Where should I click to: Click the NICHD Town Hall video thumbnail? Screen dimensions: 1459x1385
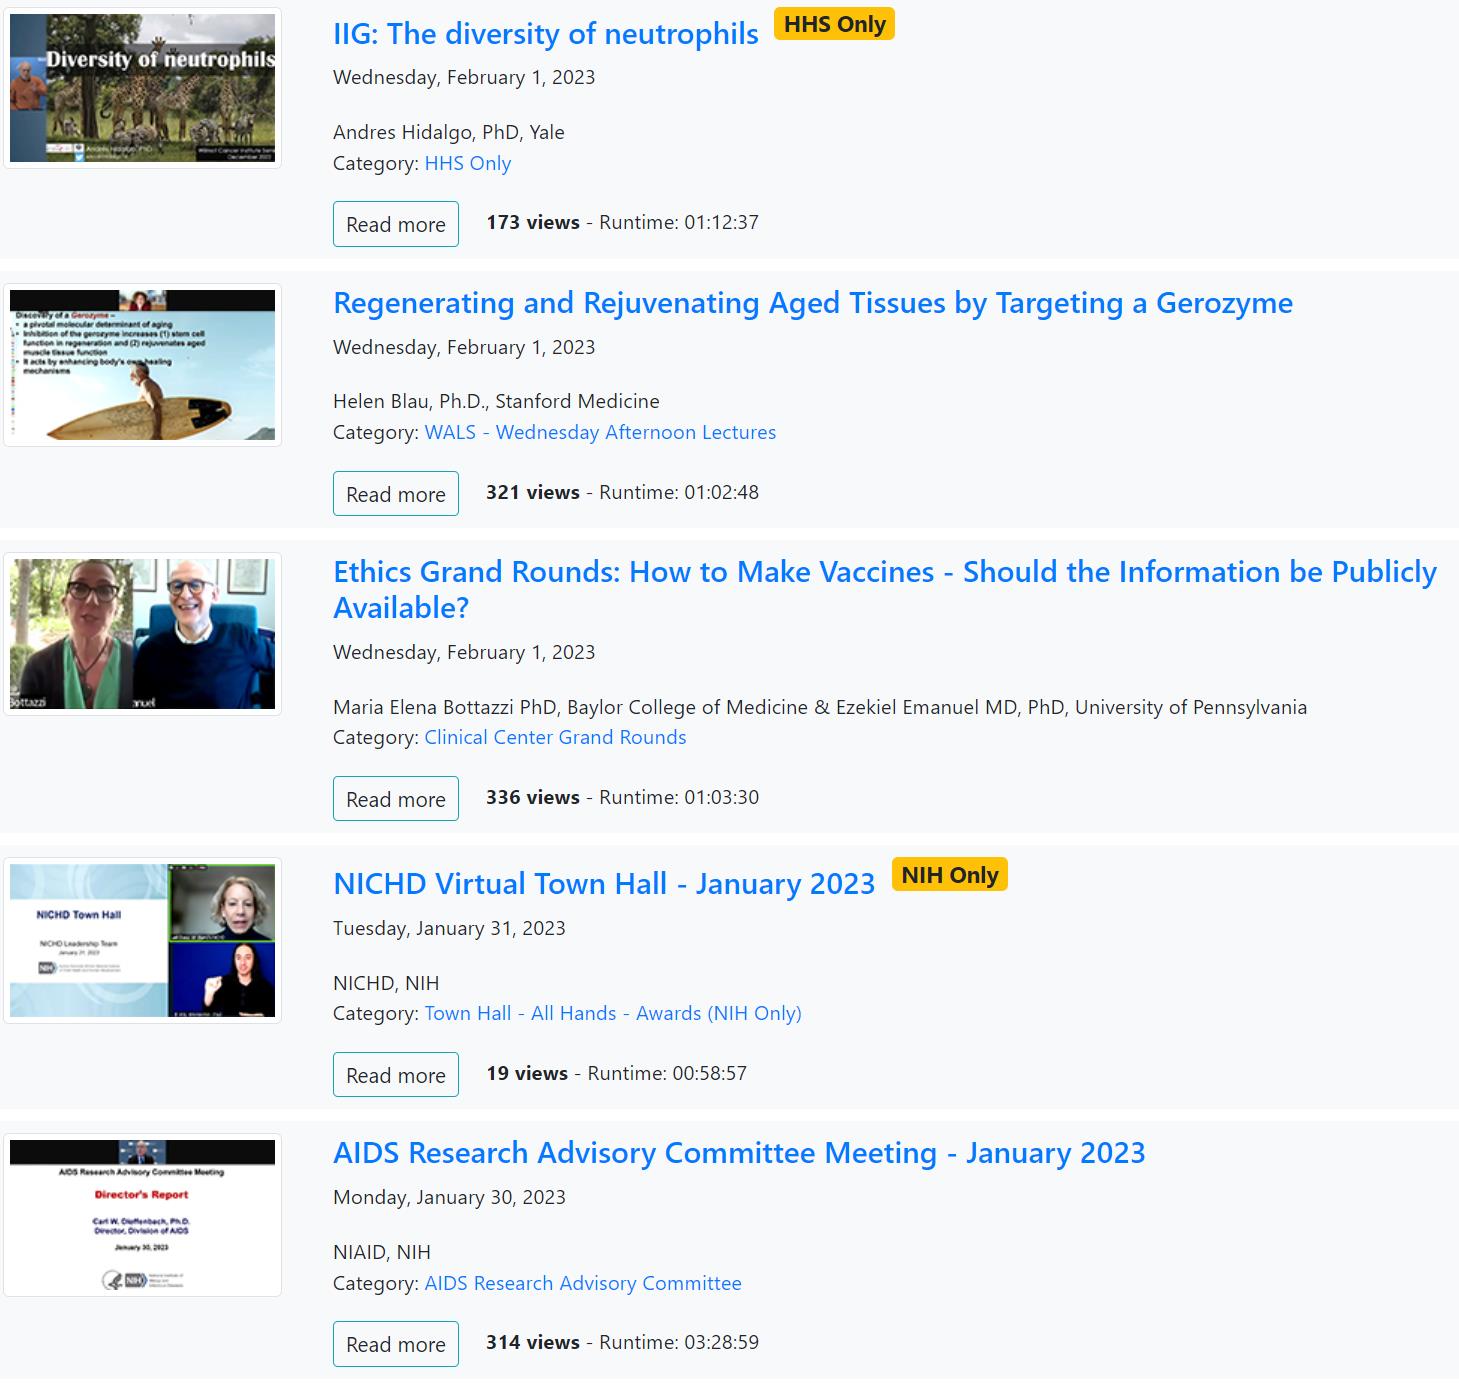[x=142, y=940]
